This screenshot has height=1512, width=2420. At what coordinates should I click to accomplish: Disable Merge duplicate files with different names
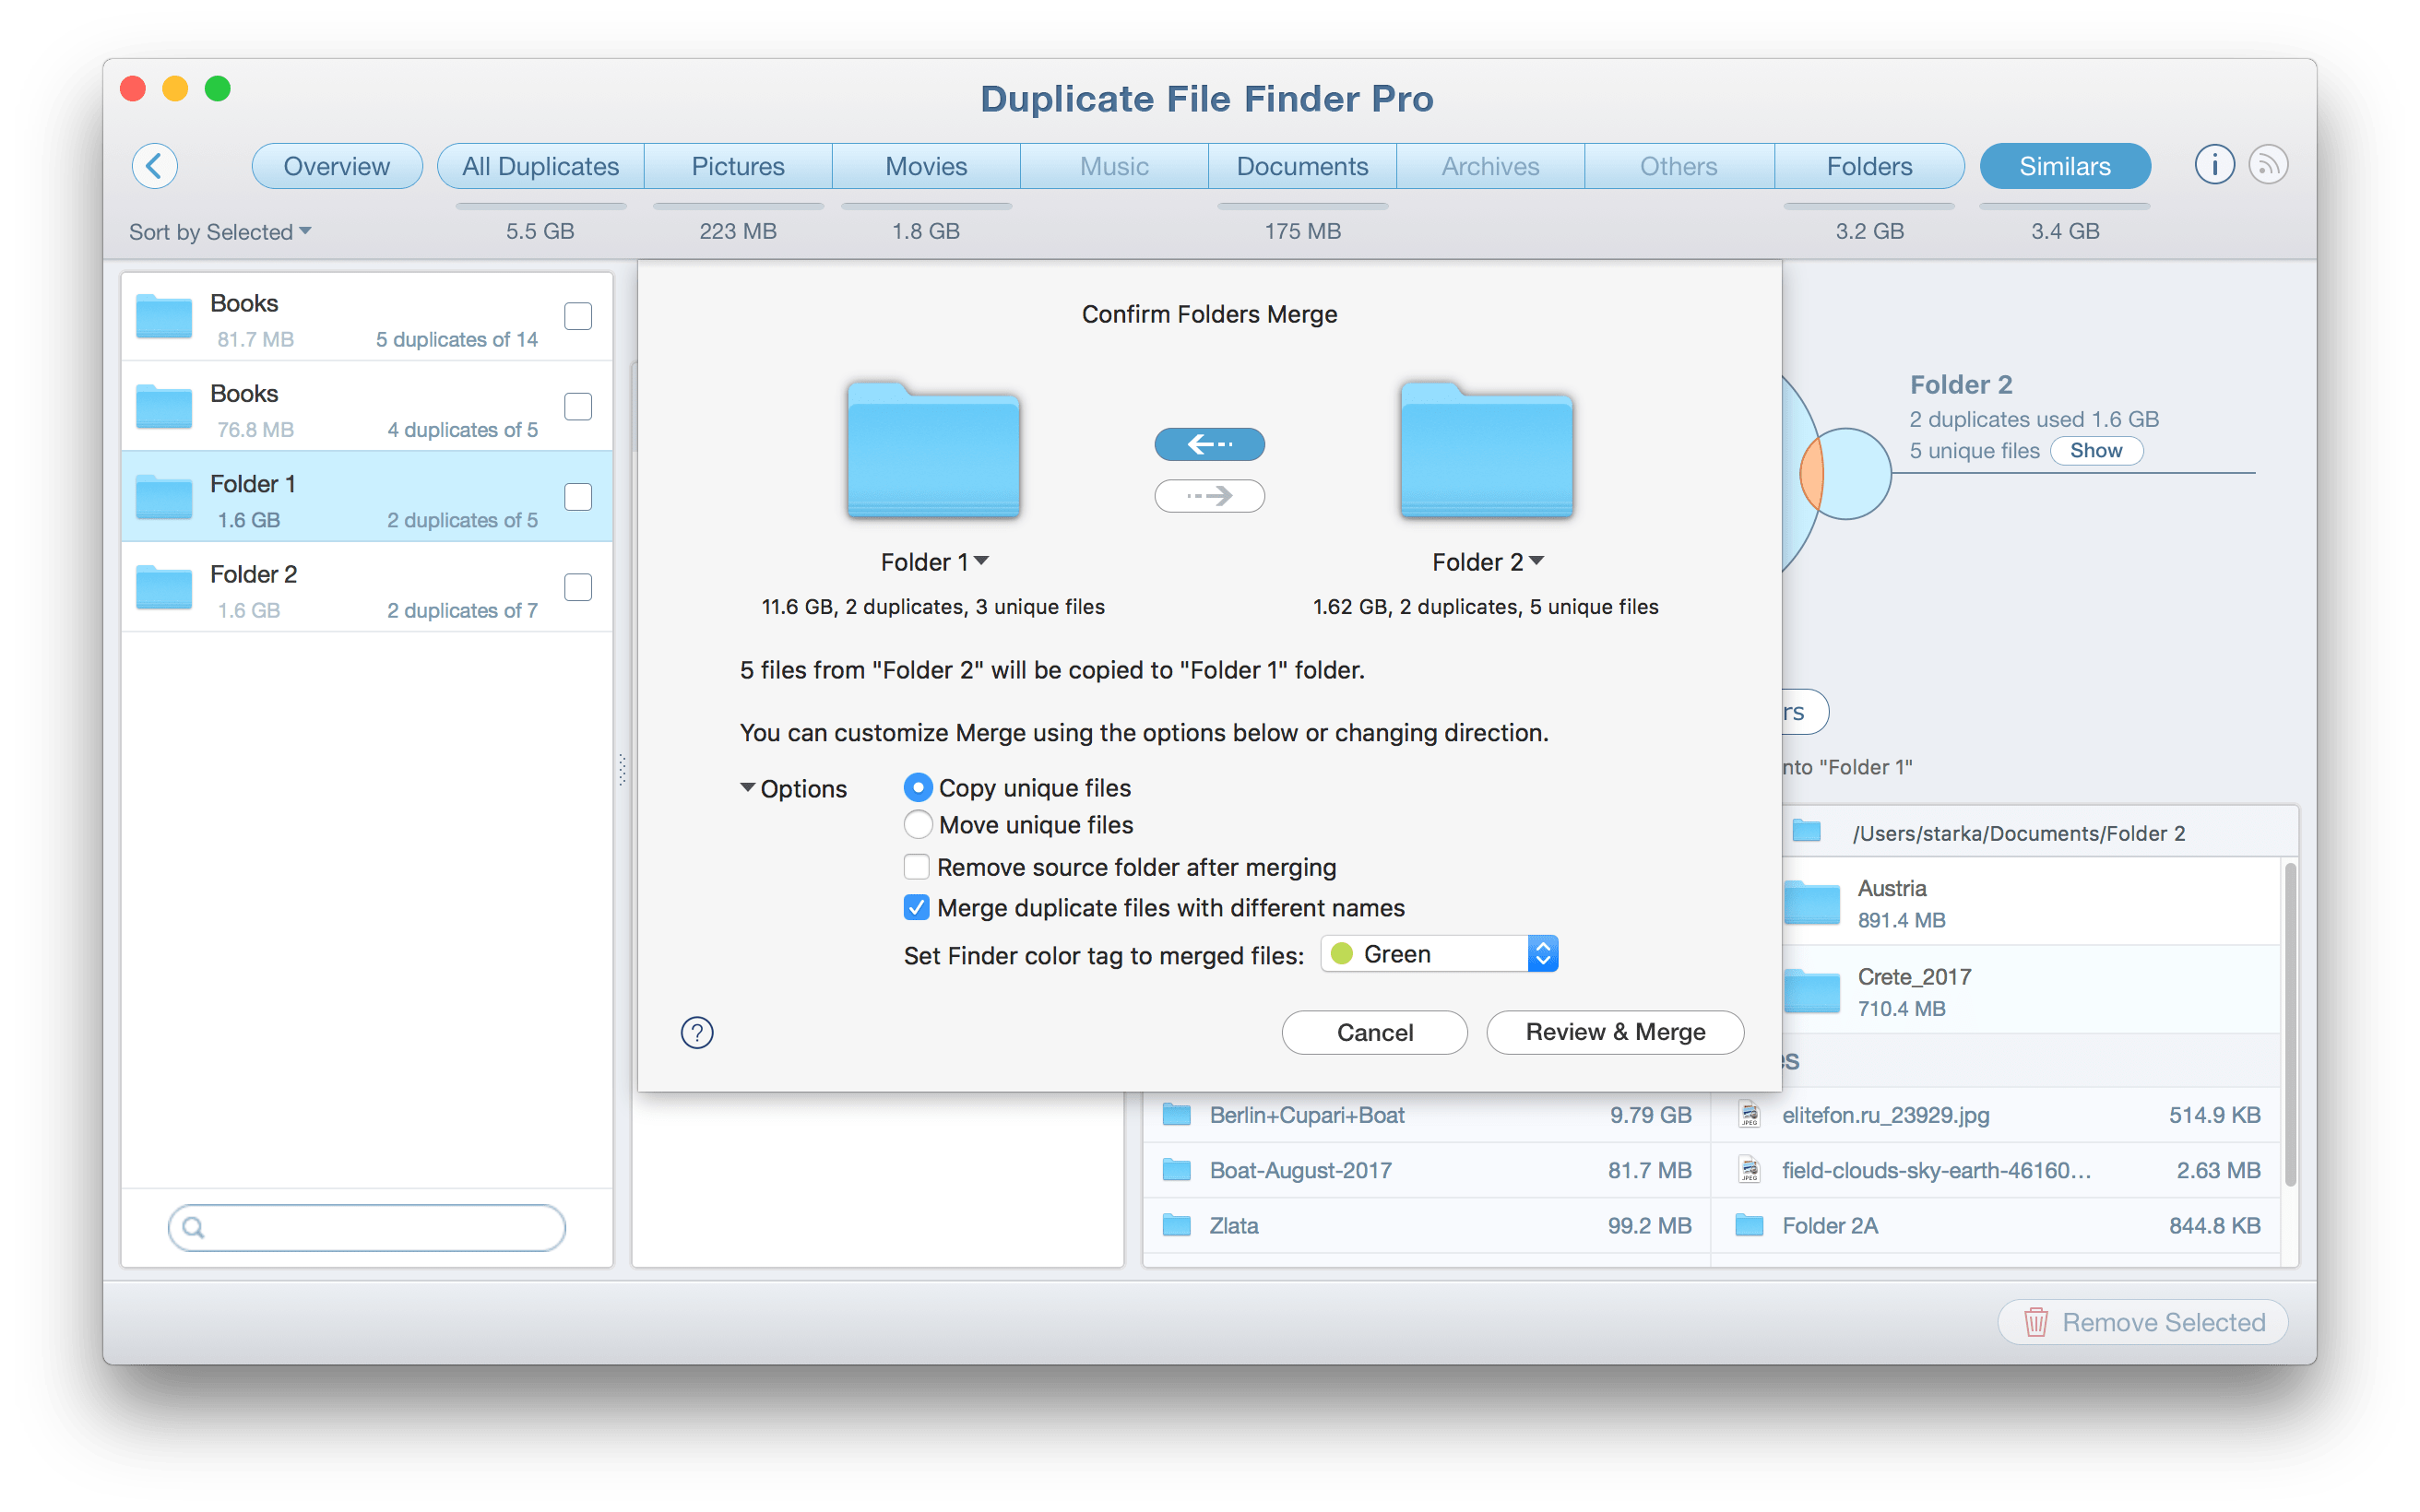[916, 907]
